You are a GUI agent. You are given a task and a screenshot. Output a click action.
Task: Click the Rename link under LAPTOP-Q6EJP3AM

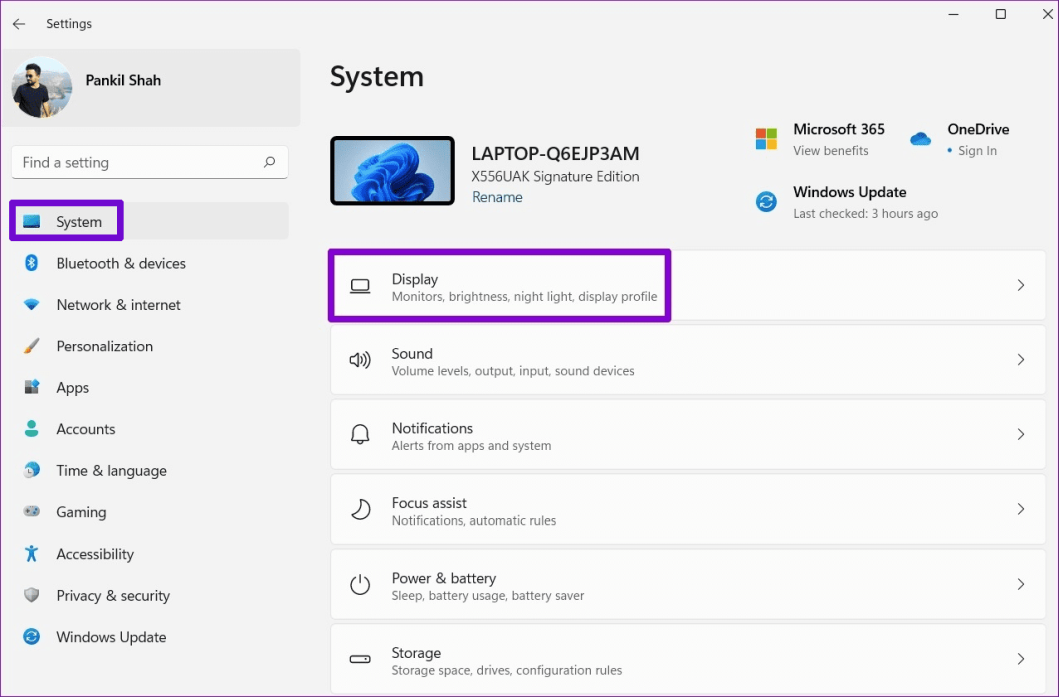click(497, 197)
